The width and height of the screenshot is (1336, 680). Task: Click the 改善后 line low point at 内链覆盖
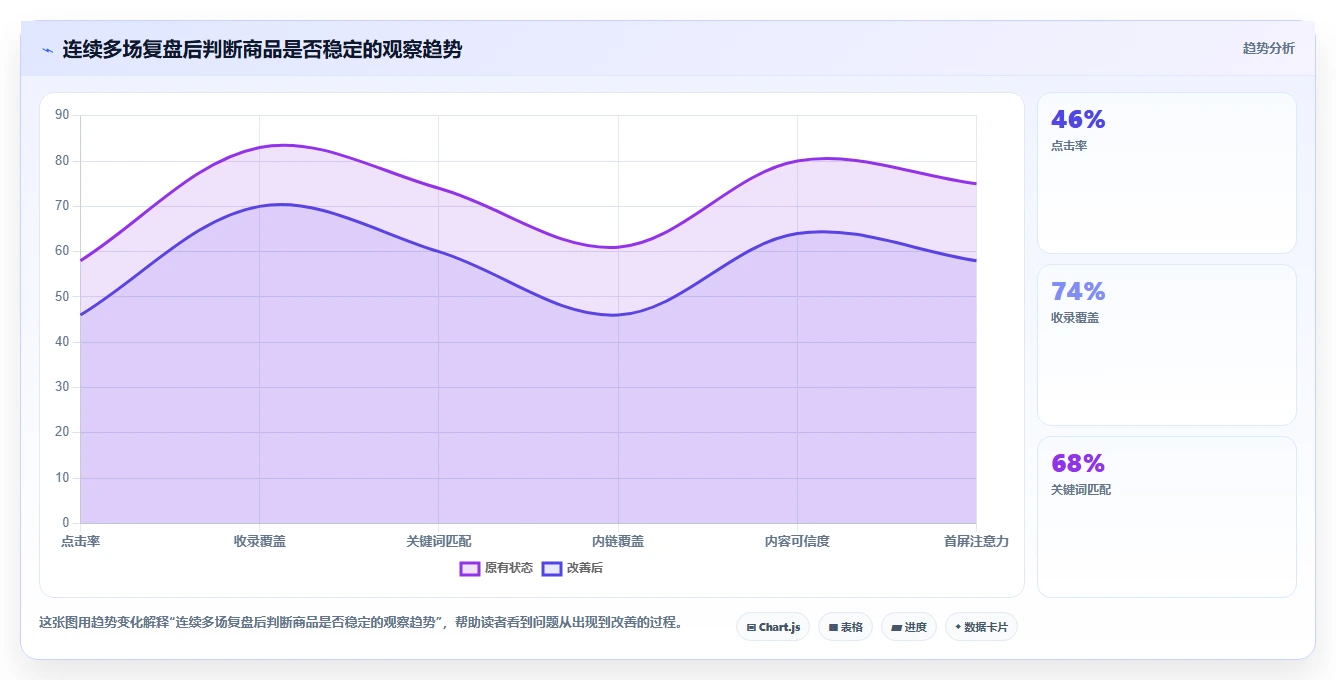(x=618, y=315)
